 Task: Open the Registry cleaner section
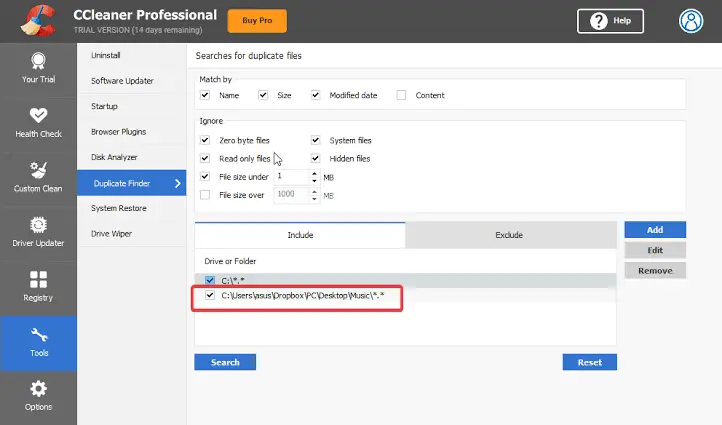coord(38,287)
